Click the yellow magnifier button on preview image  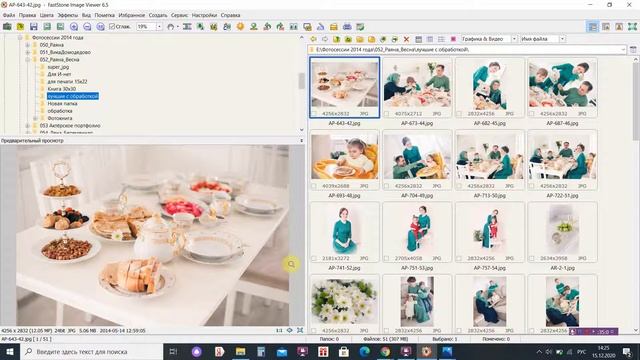291,264
